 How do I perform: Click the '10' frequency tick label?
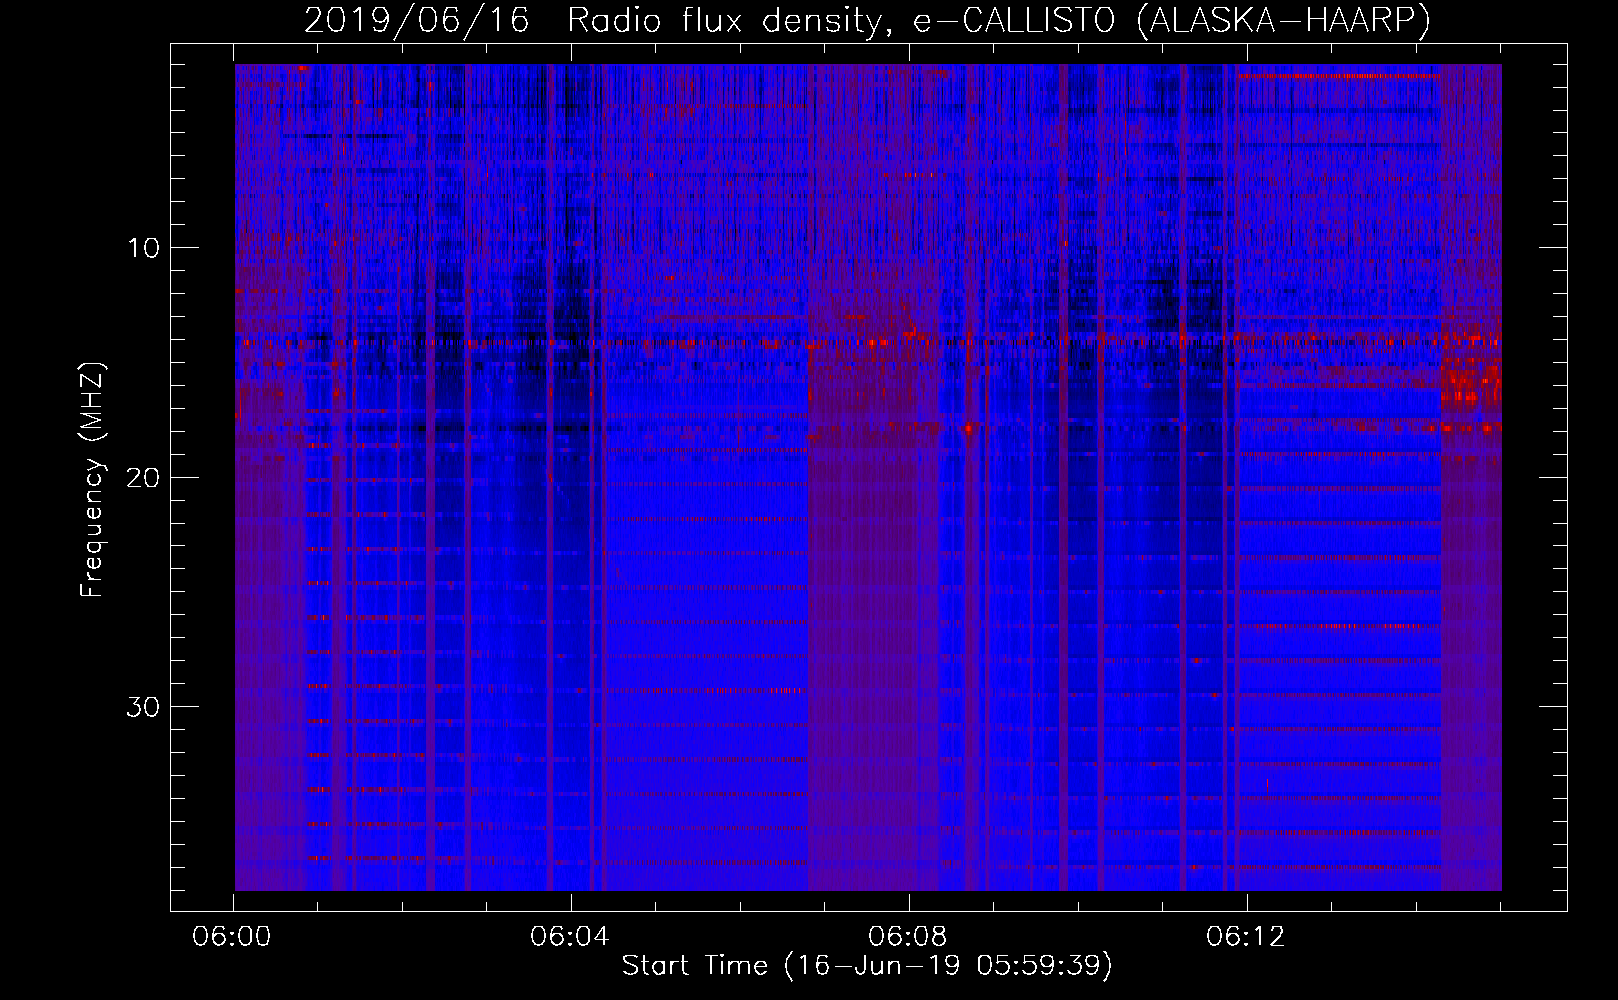pyautogui.click(x=144, y=248)
